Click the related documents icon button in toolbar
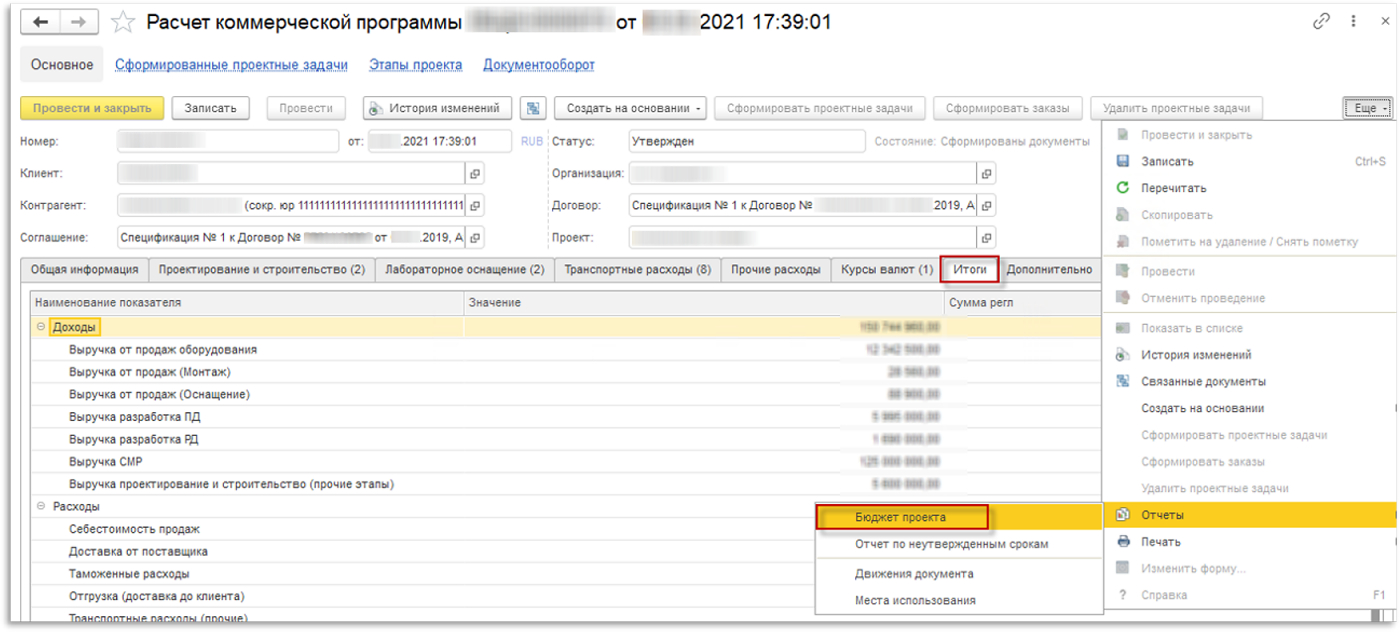1400x632 pixels. 533,108
